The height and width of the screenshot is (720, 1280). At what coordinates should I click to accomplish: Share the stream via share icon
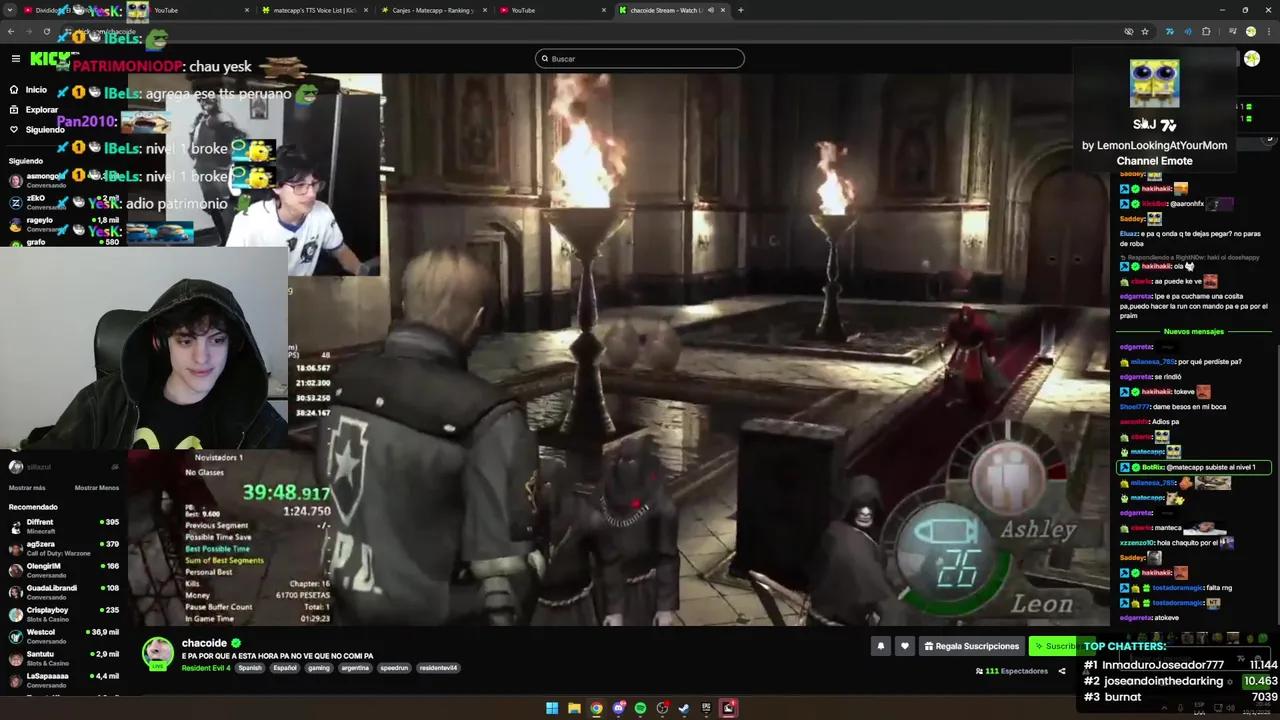coord(1062,671)
